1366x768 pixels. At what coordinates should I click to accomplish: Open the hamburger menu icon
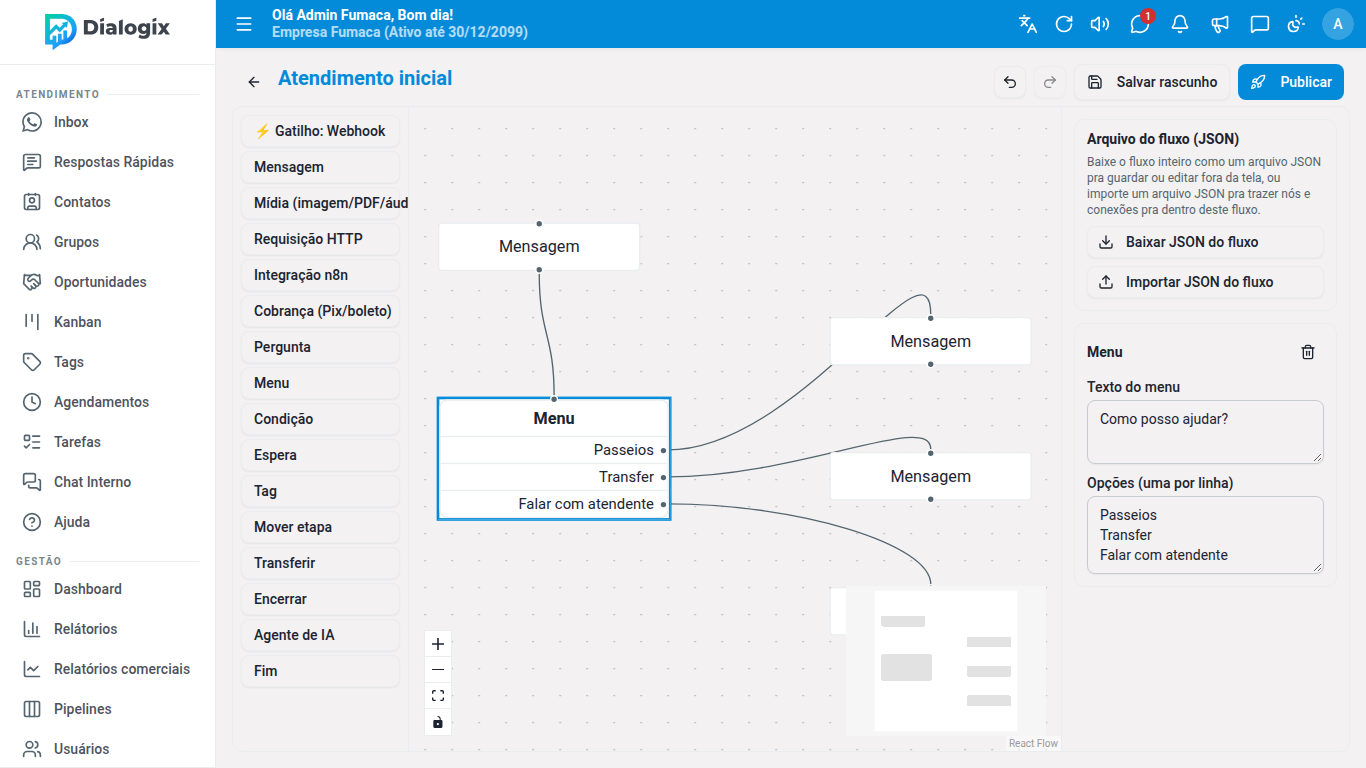pyautogui.click(x=244, y=24)
